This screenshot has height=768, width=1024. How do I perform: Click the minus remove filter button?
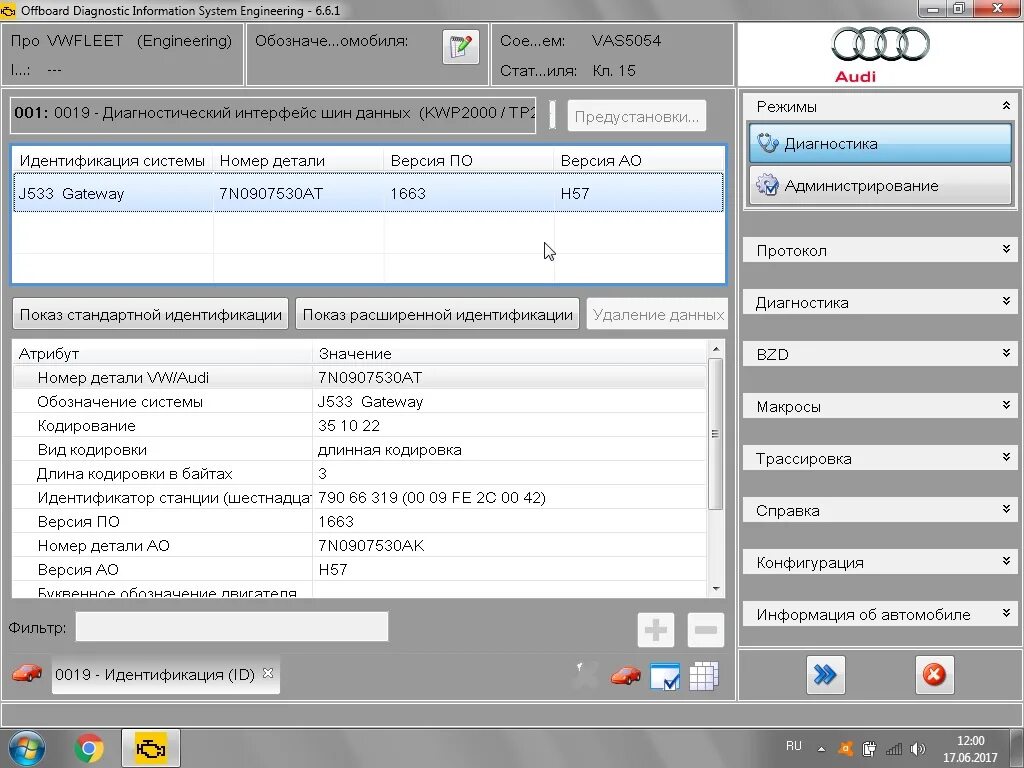(x=706, y=630)
